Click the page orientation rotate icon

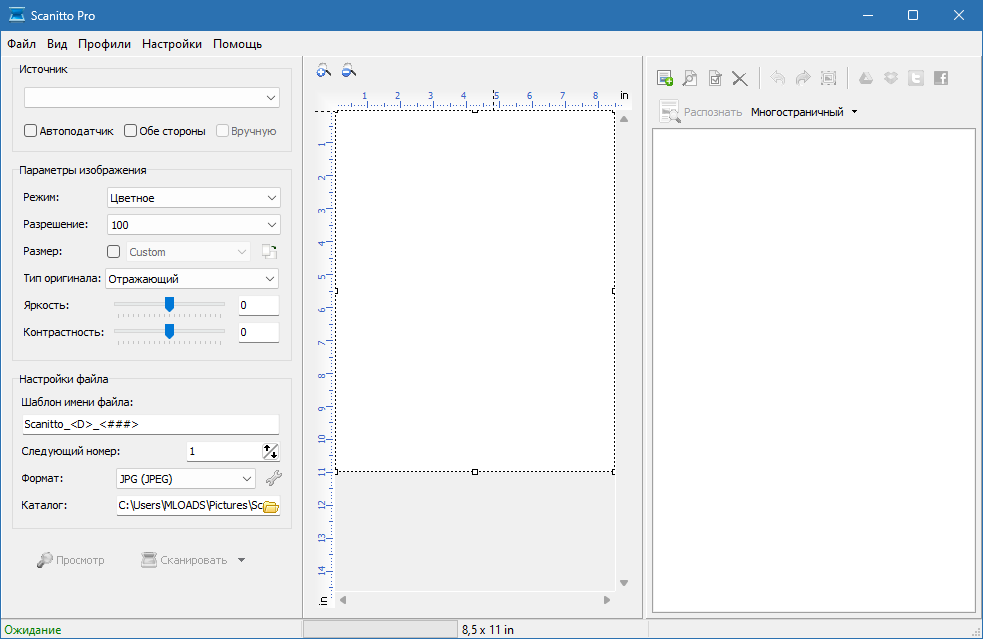click(270, 252)
